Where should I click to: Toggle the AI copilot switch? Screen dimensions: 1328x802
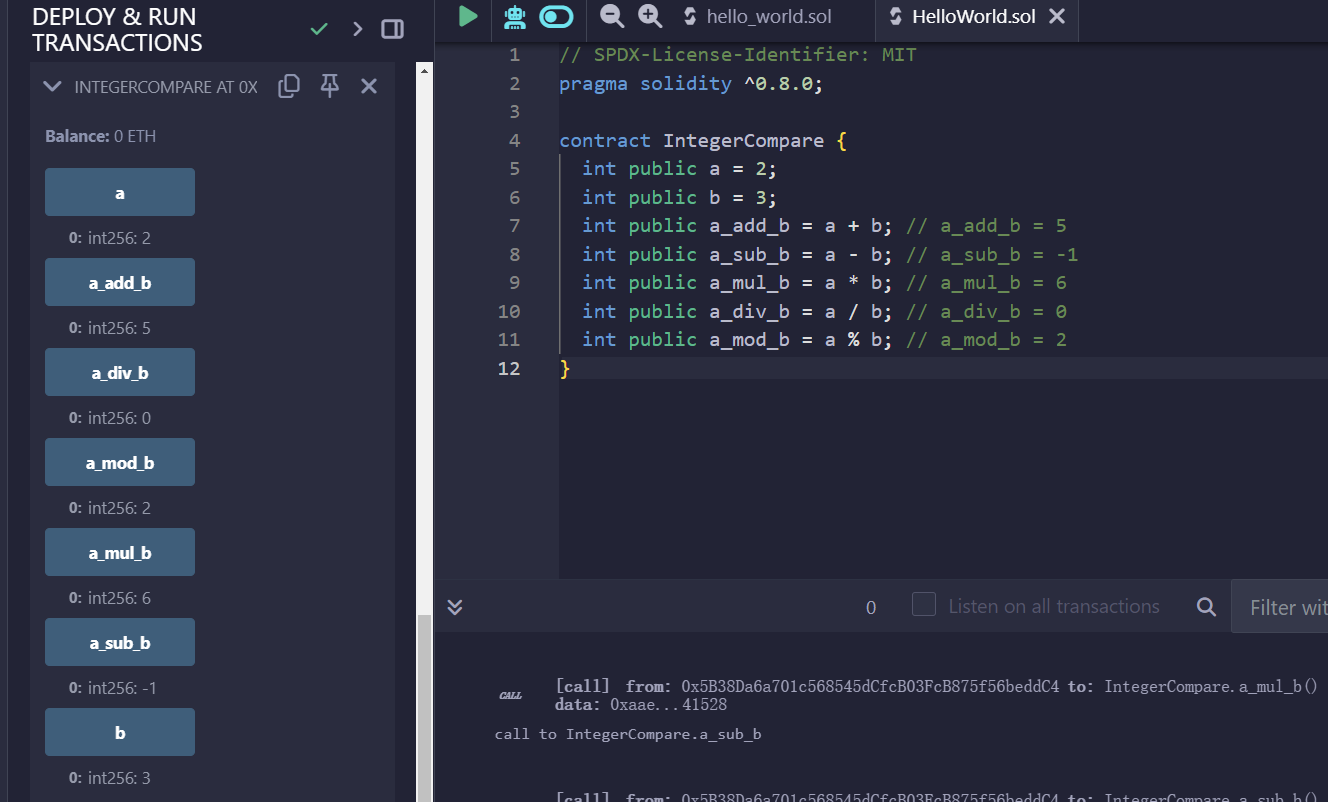coord(557,16)
